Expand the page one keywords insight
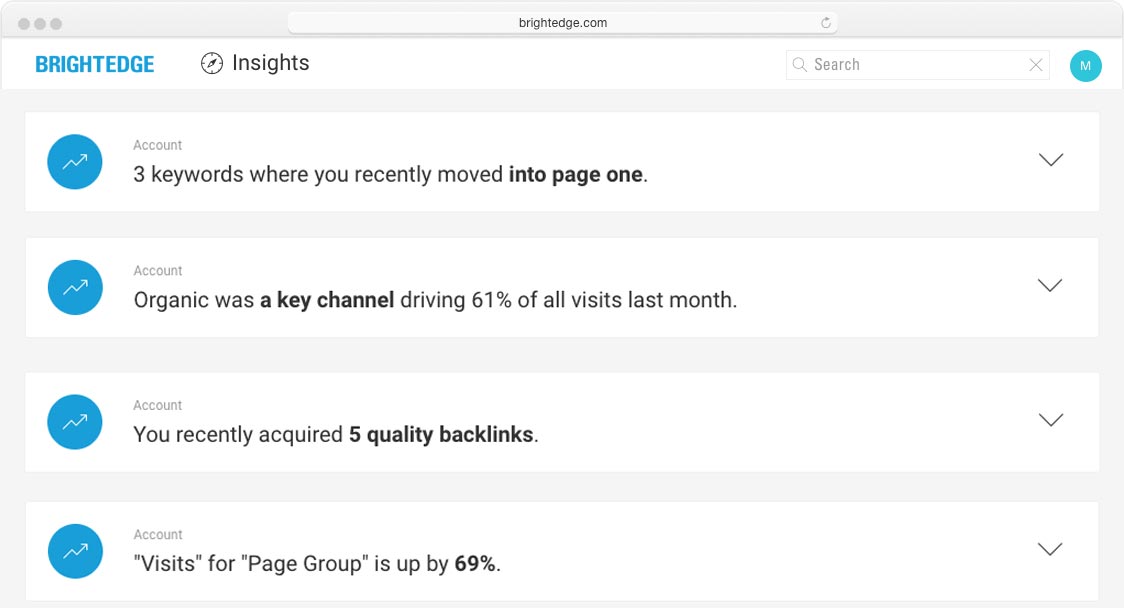The image size is (1124, 608). pos(1050,160)
